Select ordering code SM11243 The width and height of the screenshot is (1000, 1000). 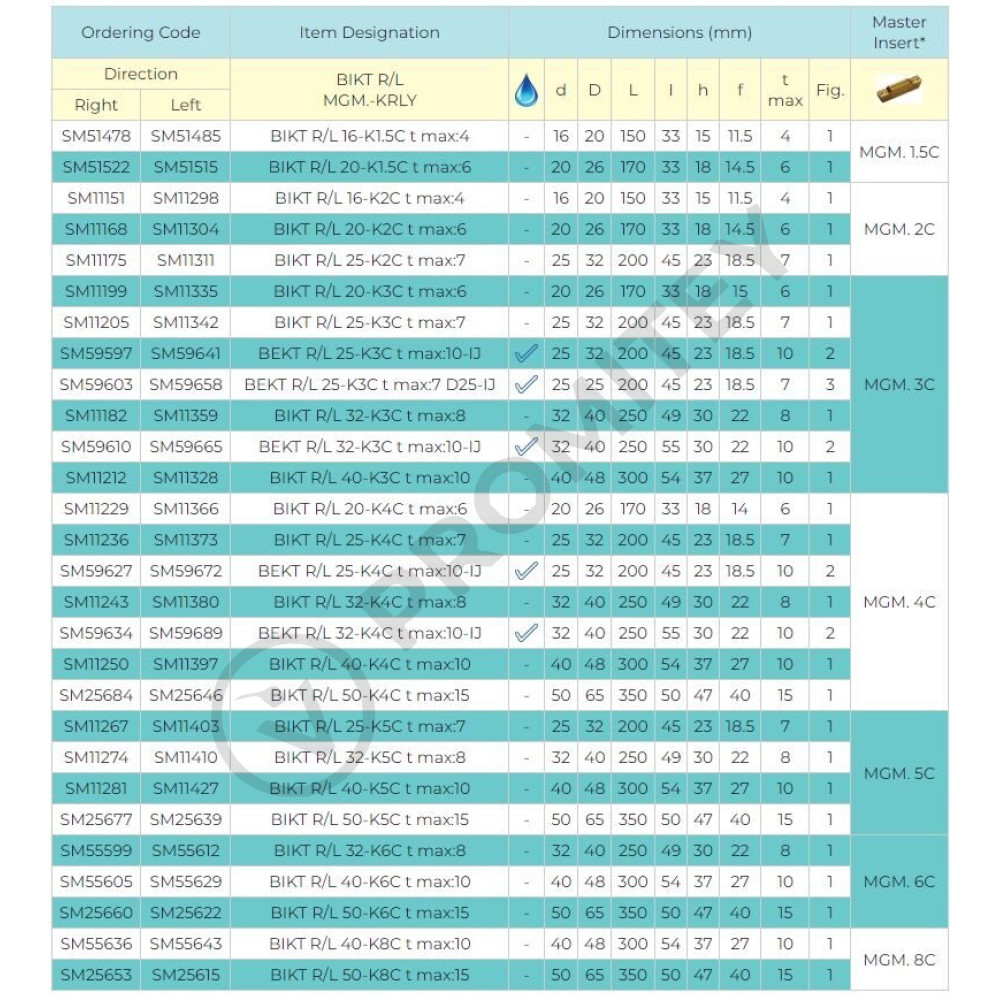96,602
